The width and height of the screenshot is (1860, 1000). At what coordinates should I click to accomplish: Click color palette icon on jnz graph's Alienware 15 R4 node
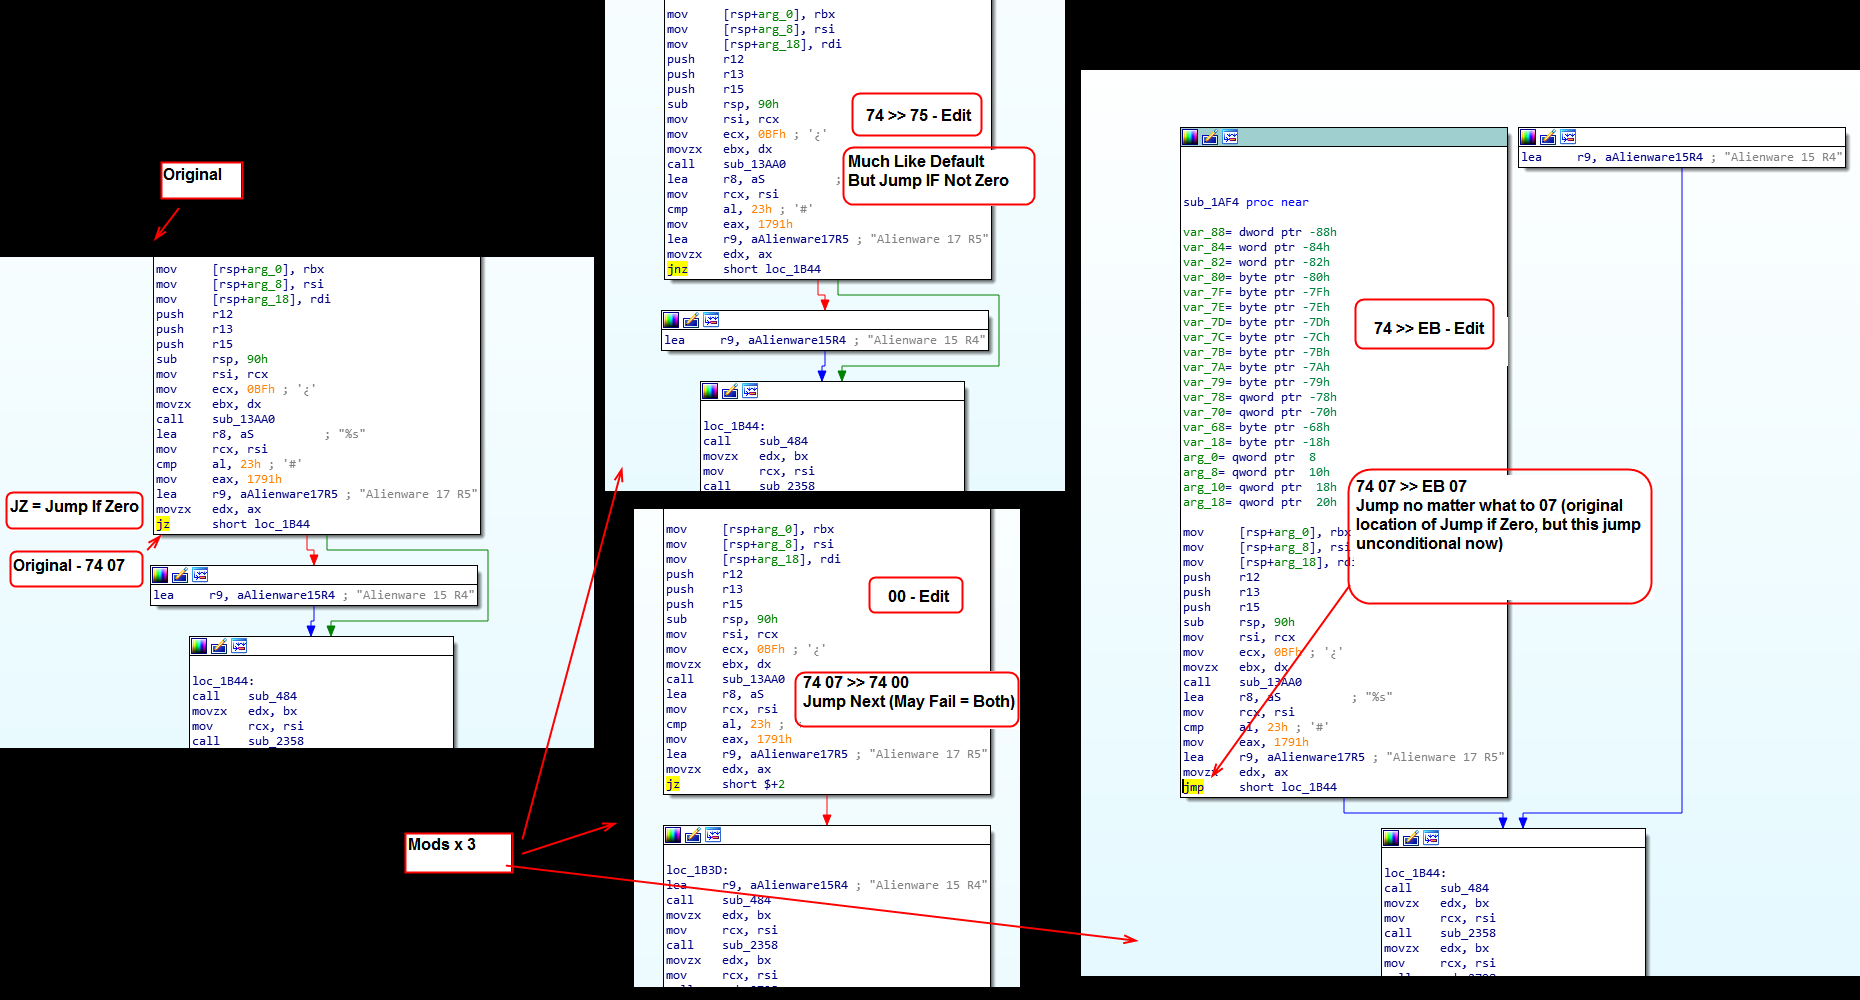tap(671, 320)
